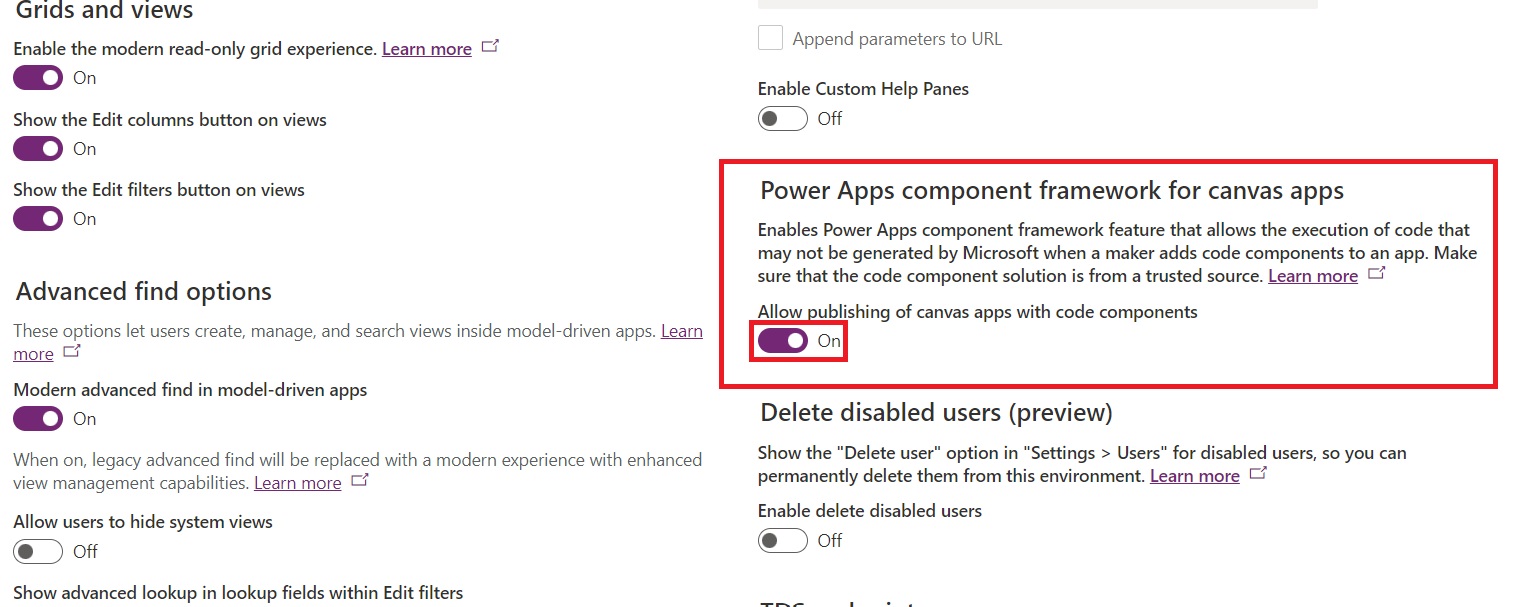Open external link icon in Power Apps component framework section

click(1377, 273)
